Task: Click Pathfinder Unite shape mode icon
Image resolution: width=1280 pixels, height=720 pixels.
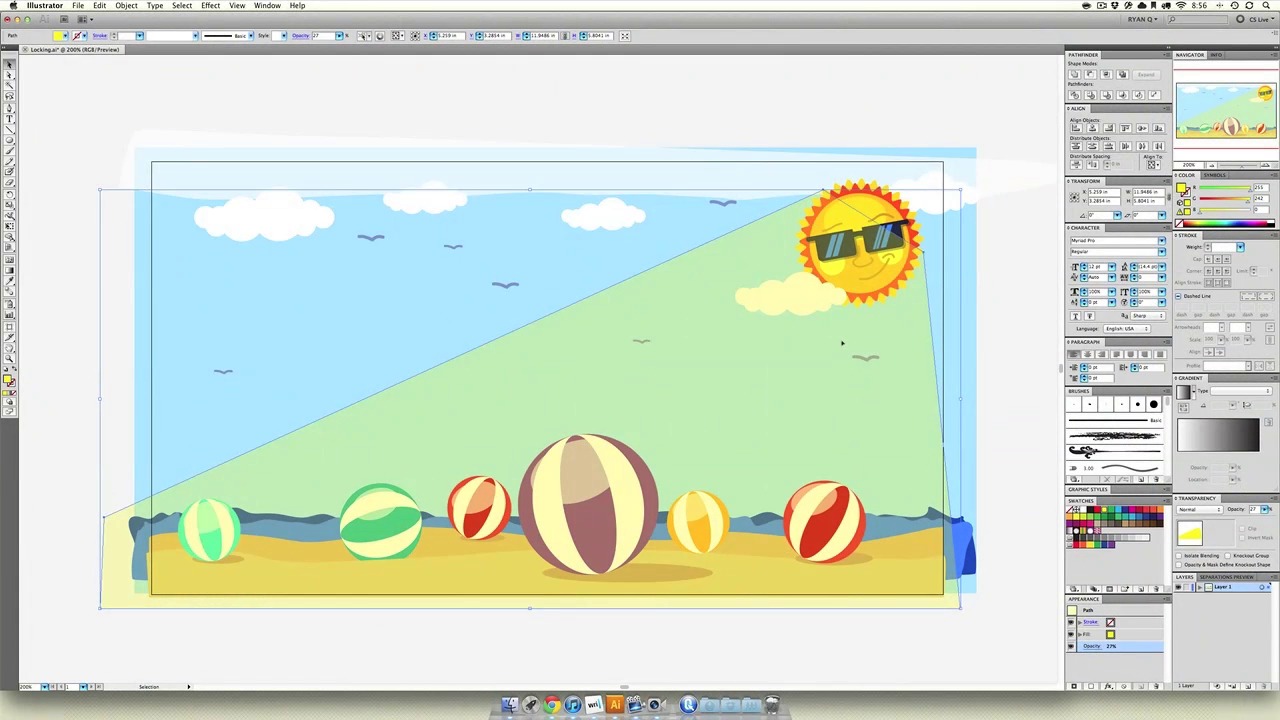Action: pyautogui.click(x=1074, y=74)
